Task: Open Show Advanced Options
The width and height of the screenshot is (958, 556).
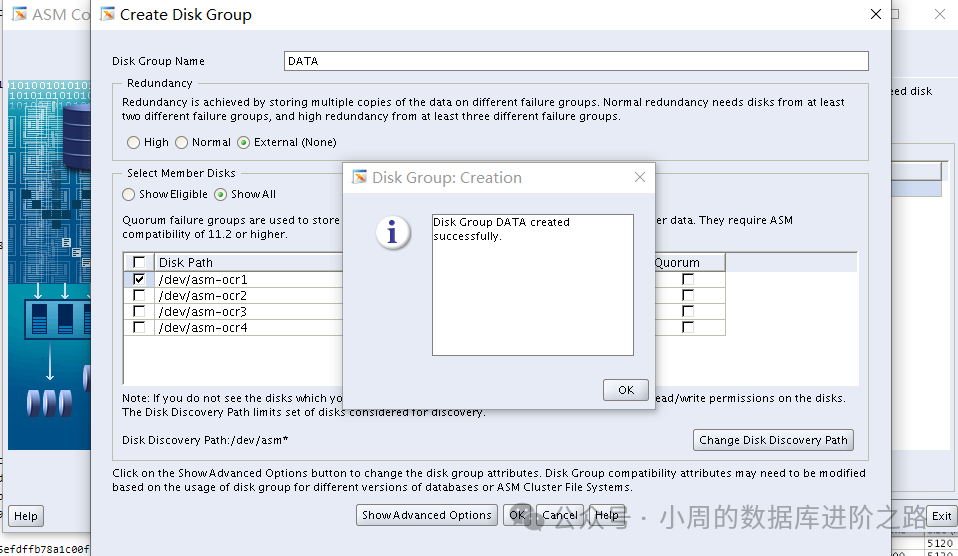Action: point(427,515)
